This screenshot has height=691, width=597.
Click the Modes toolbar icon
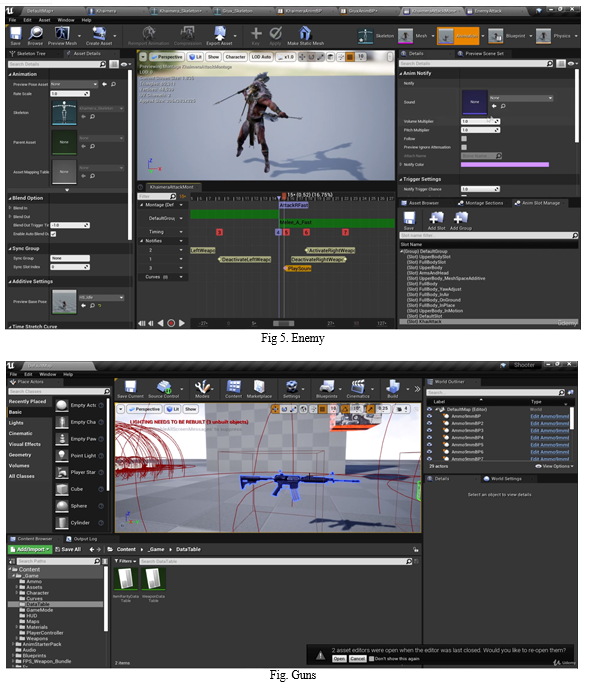tap(202, 386)
